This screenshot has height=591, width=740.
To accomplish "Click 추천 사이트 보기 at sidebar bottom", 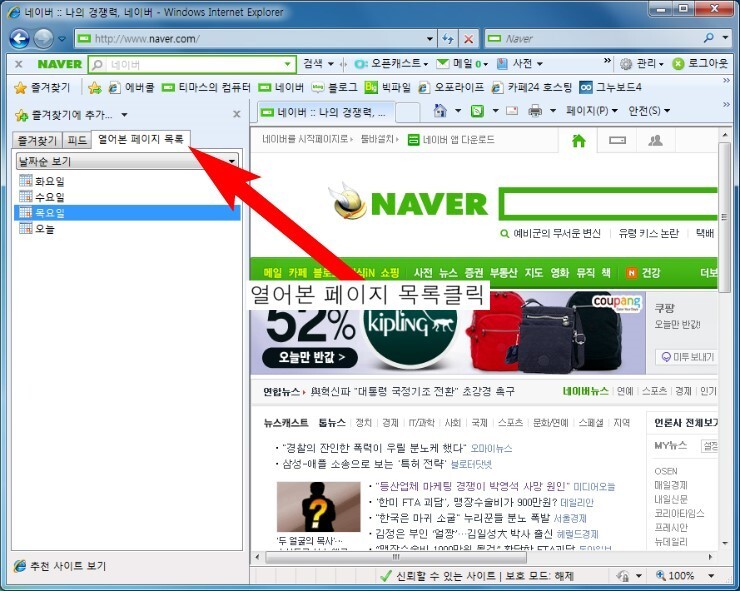I will click(60, 566).
